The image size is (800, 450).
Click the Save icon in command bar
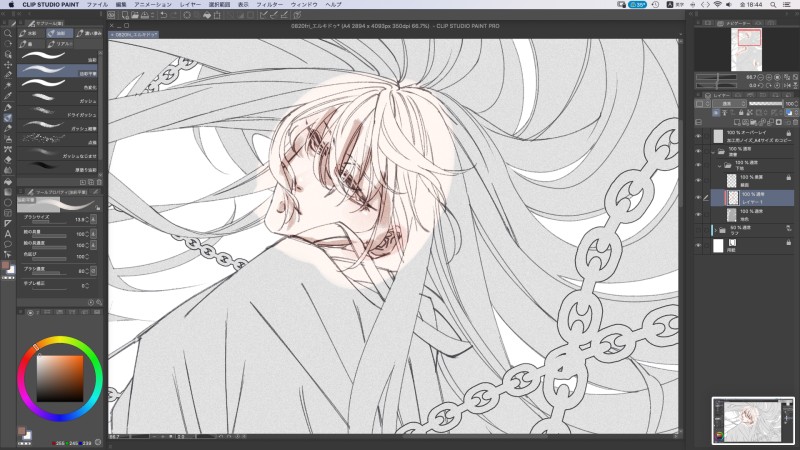click(143, 15)
